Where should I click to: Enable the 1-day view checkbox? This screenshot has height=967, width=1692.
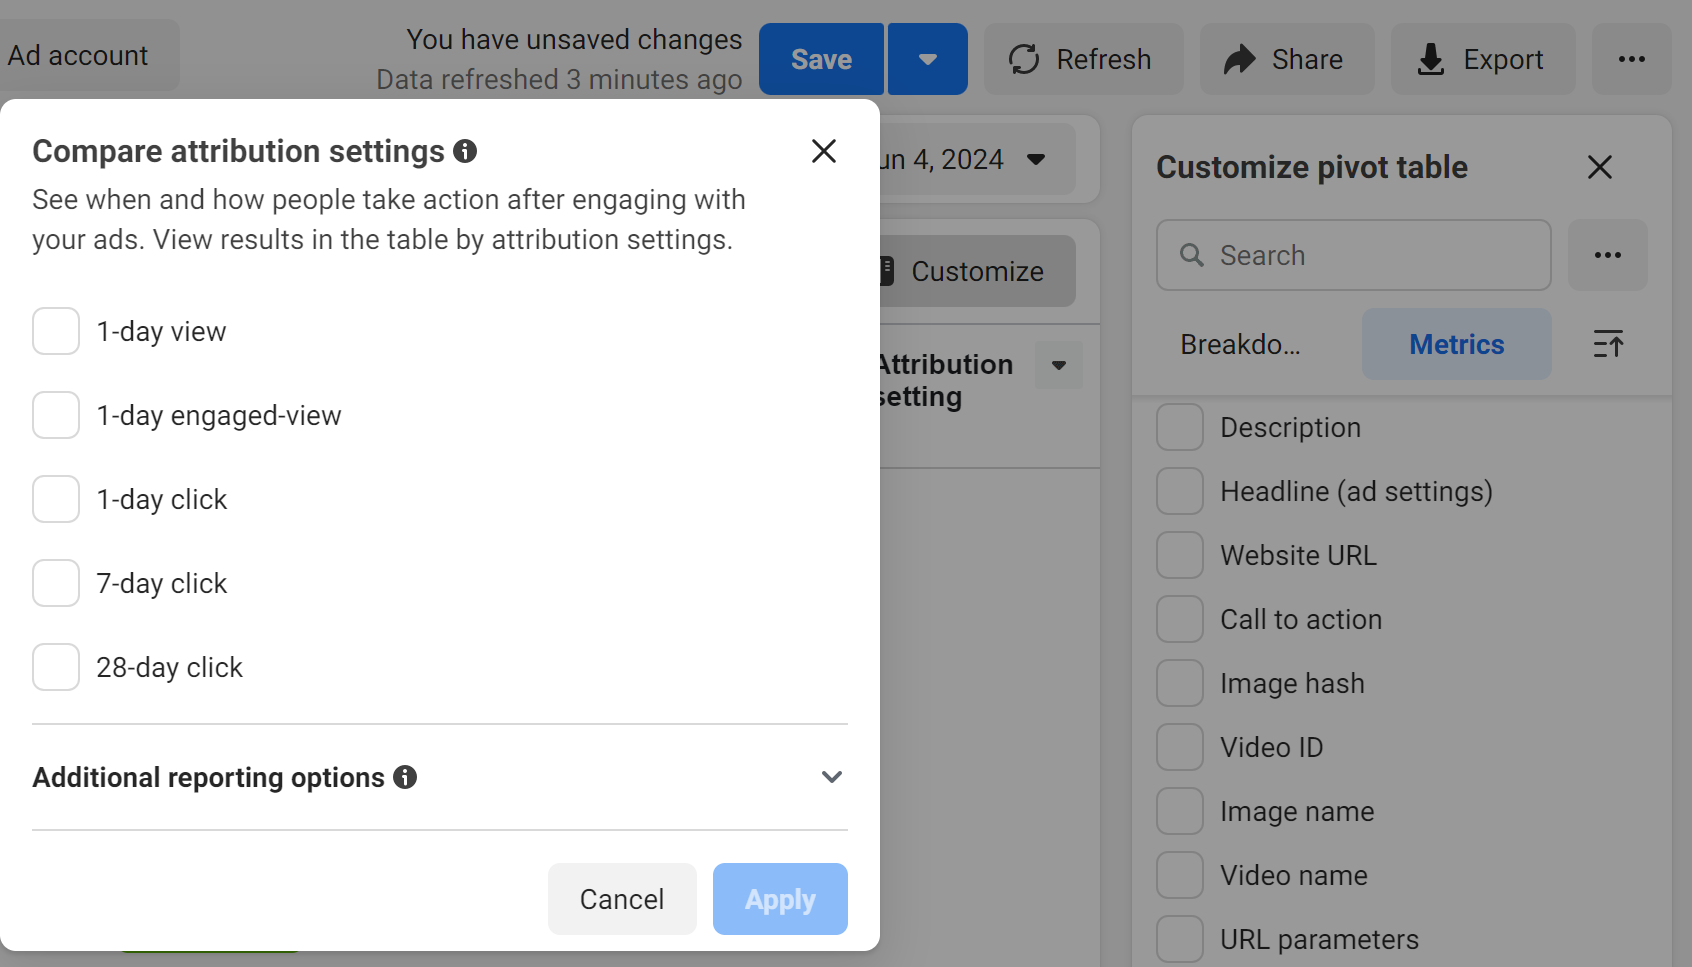click(x=56, y=331)
